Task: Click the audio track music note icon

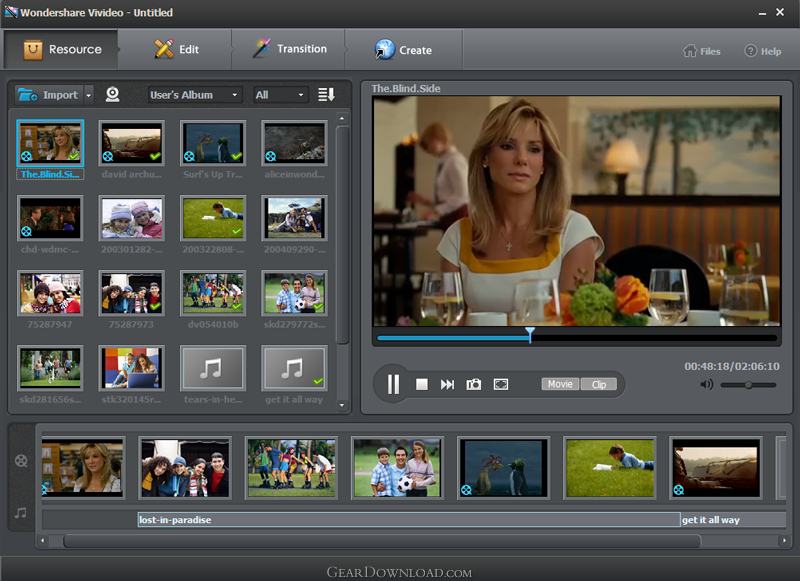Action: coord(21,513)
